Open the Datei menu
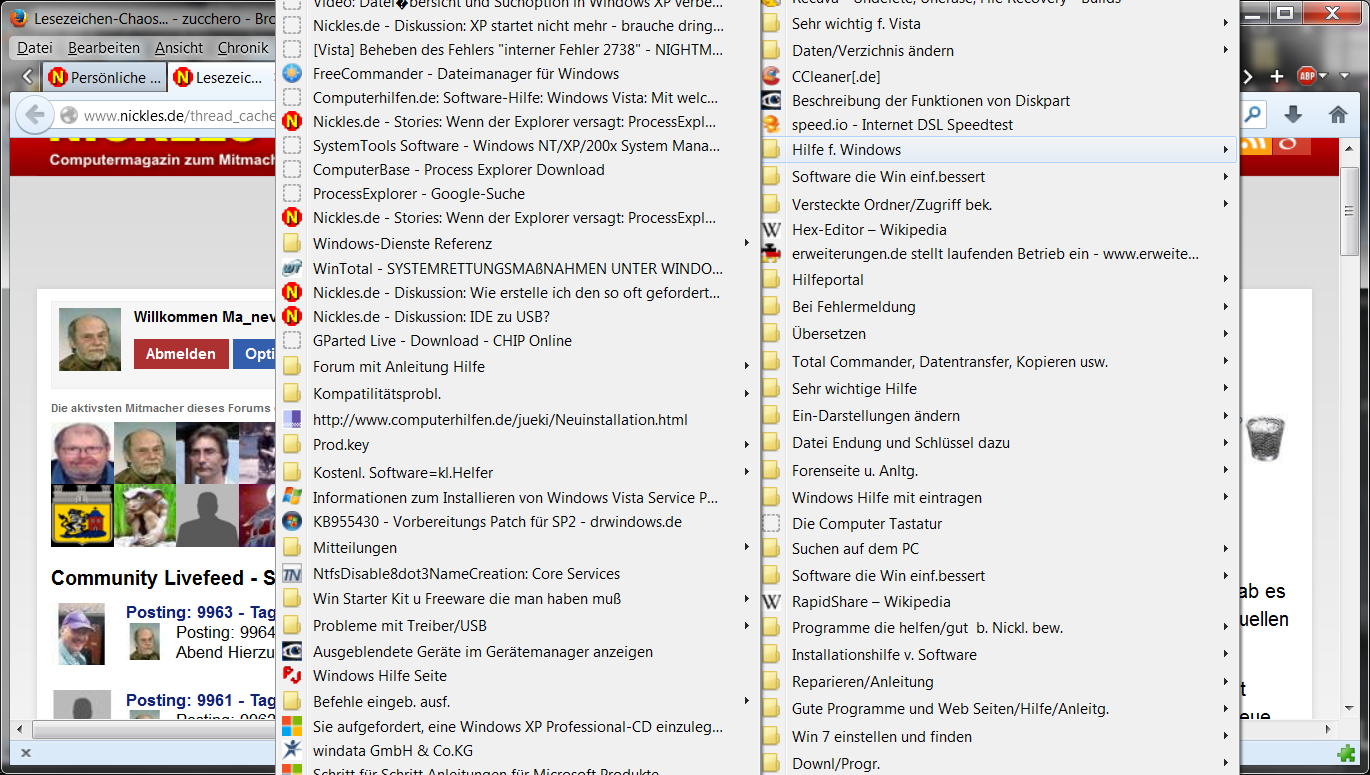The image size is (1370, 775). tap(35, 48)
